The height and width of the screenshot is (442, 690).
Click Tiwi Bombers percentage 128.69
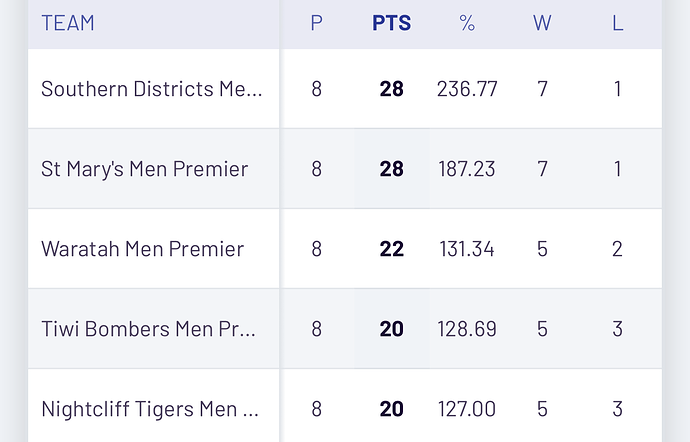tap(467, 329)
